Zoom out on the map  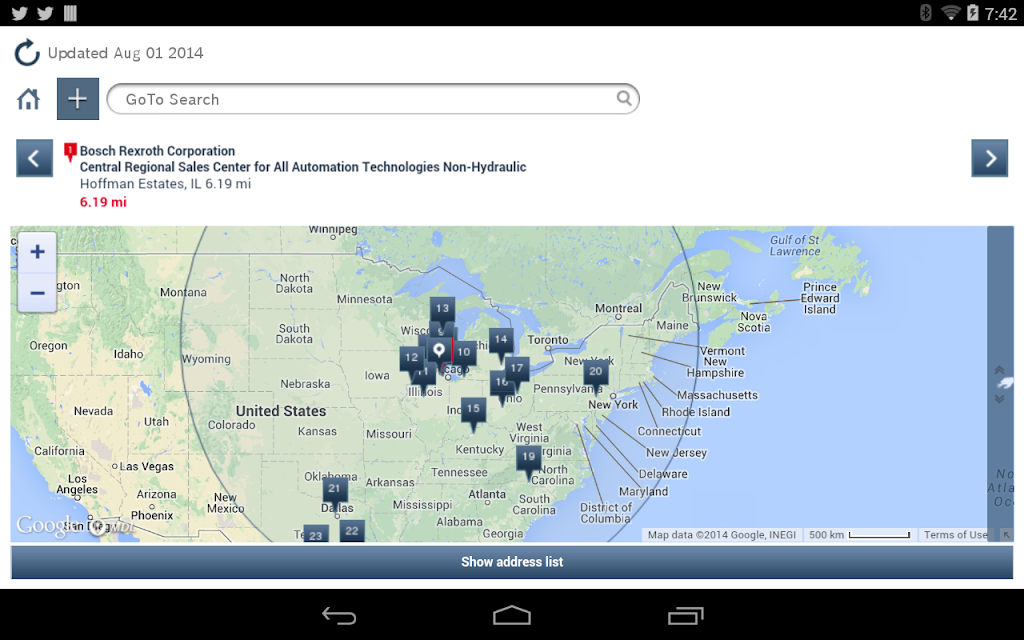37,293
